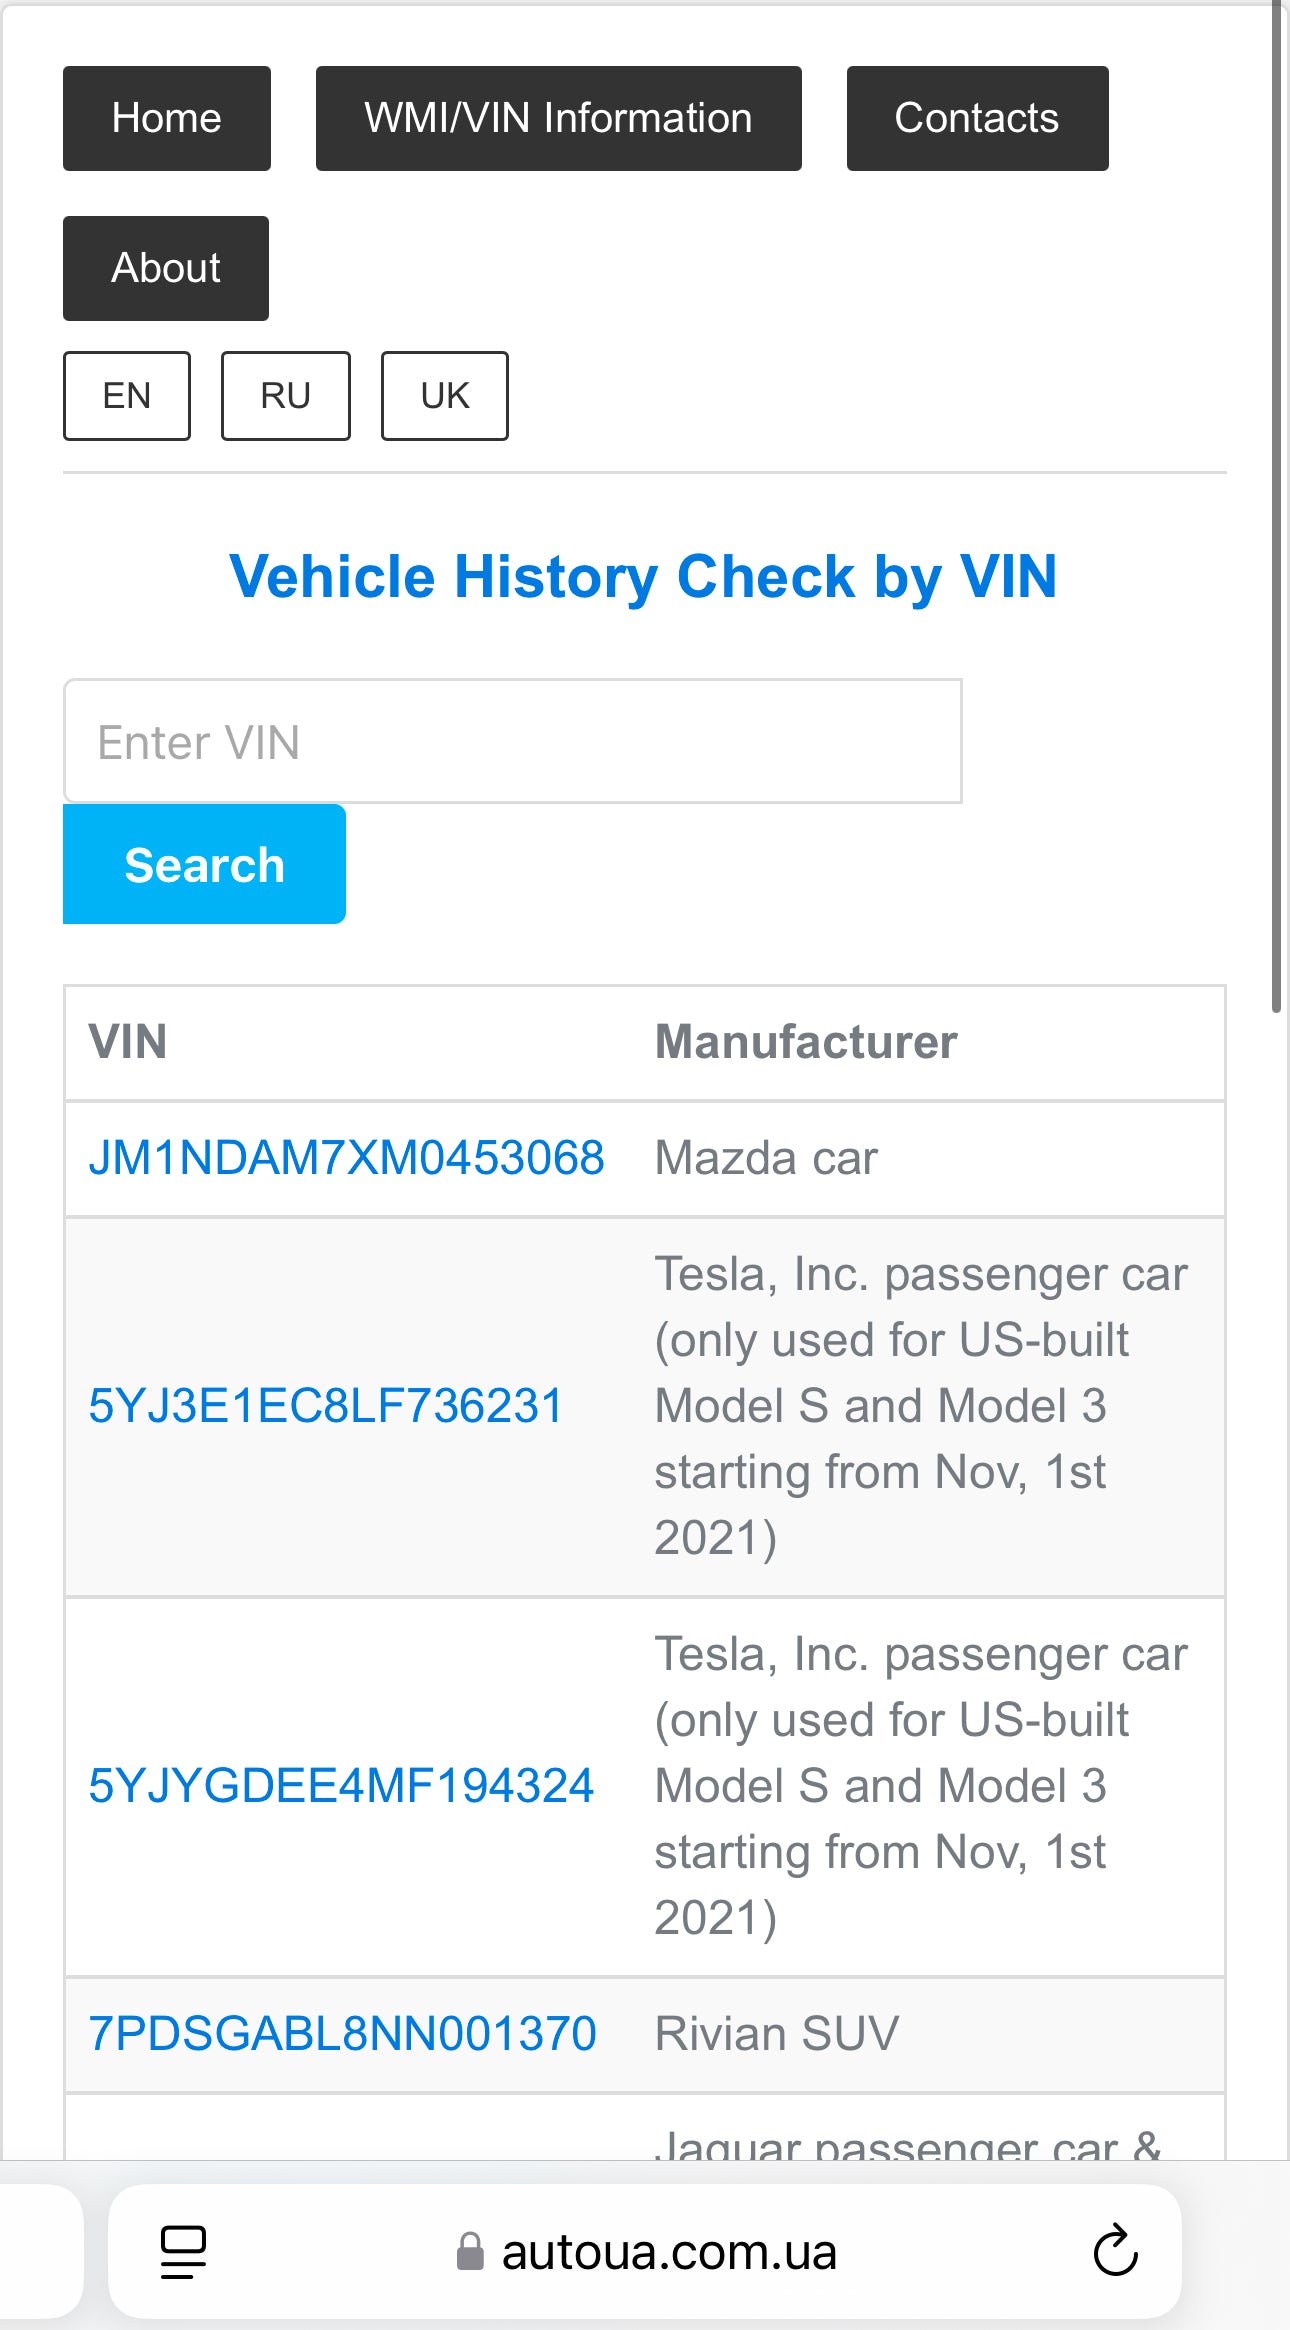Switch language to EN
This screenshot has height=2330, width=1290.
tap(127, 396)
